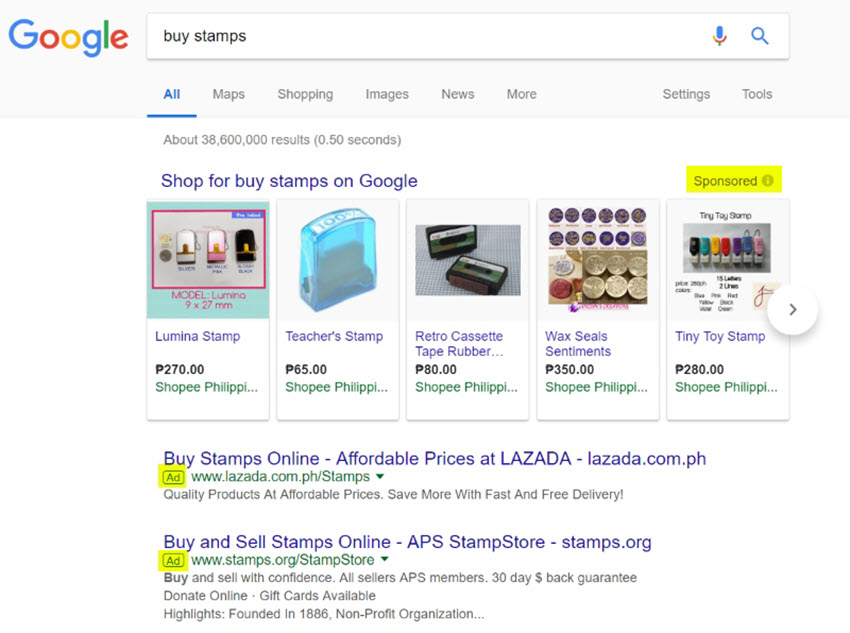Click the Wax Seals Sentiments product image
The image size is (850, 633).
tap(597, 260)
